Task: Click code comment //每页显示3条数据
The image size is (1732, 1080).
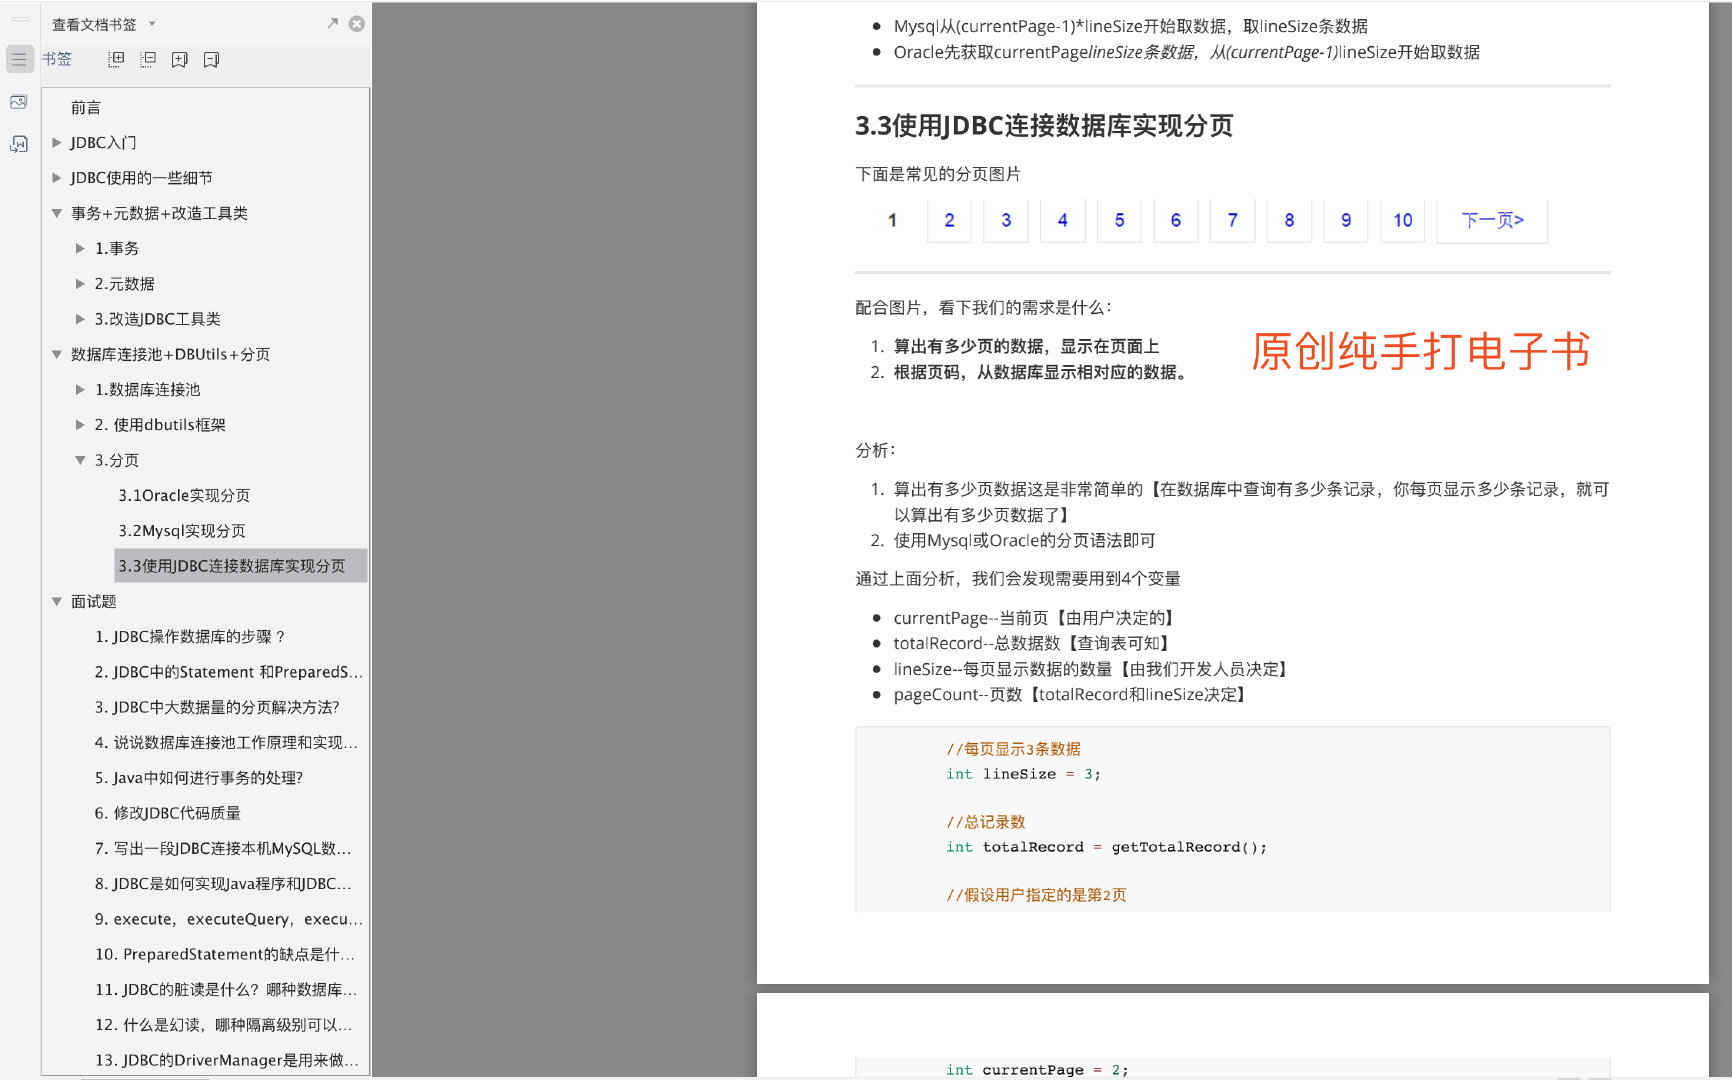Action: tap(1014, 749)
